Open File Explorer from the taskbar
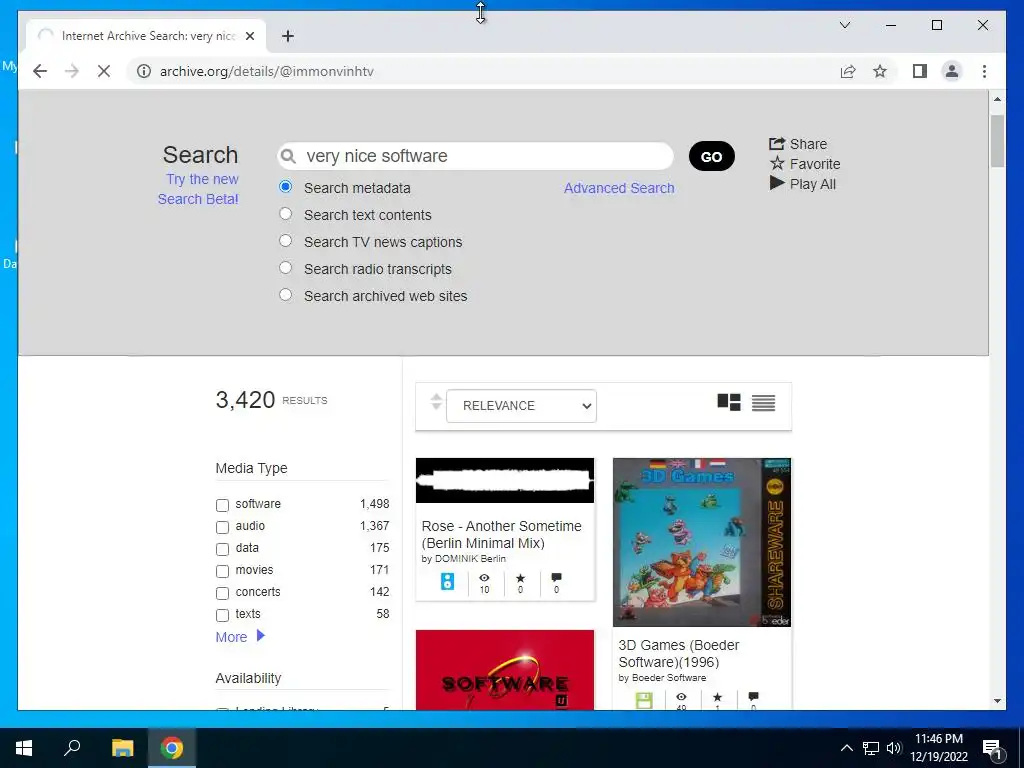The width and height of the screenshot is (1024, 768). tap(122, 748)
